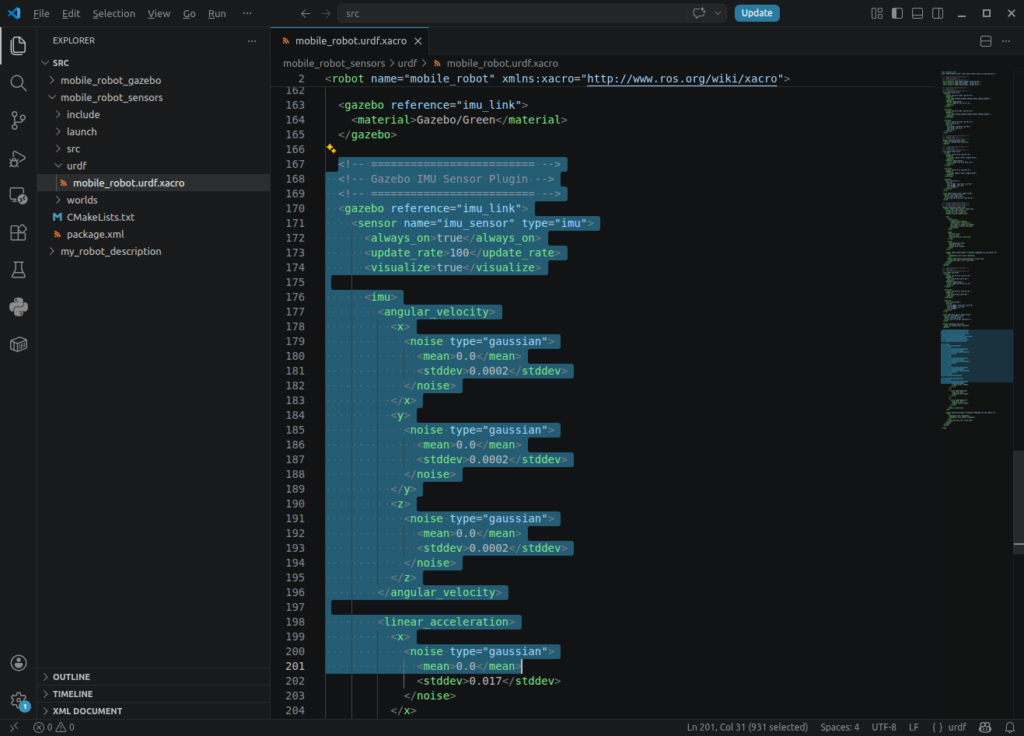This screenshot has width=1024, height=736.
Task: Expand the include folder
Action: (154, 114)
